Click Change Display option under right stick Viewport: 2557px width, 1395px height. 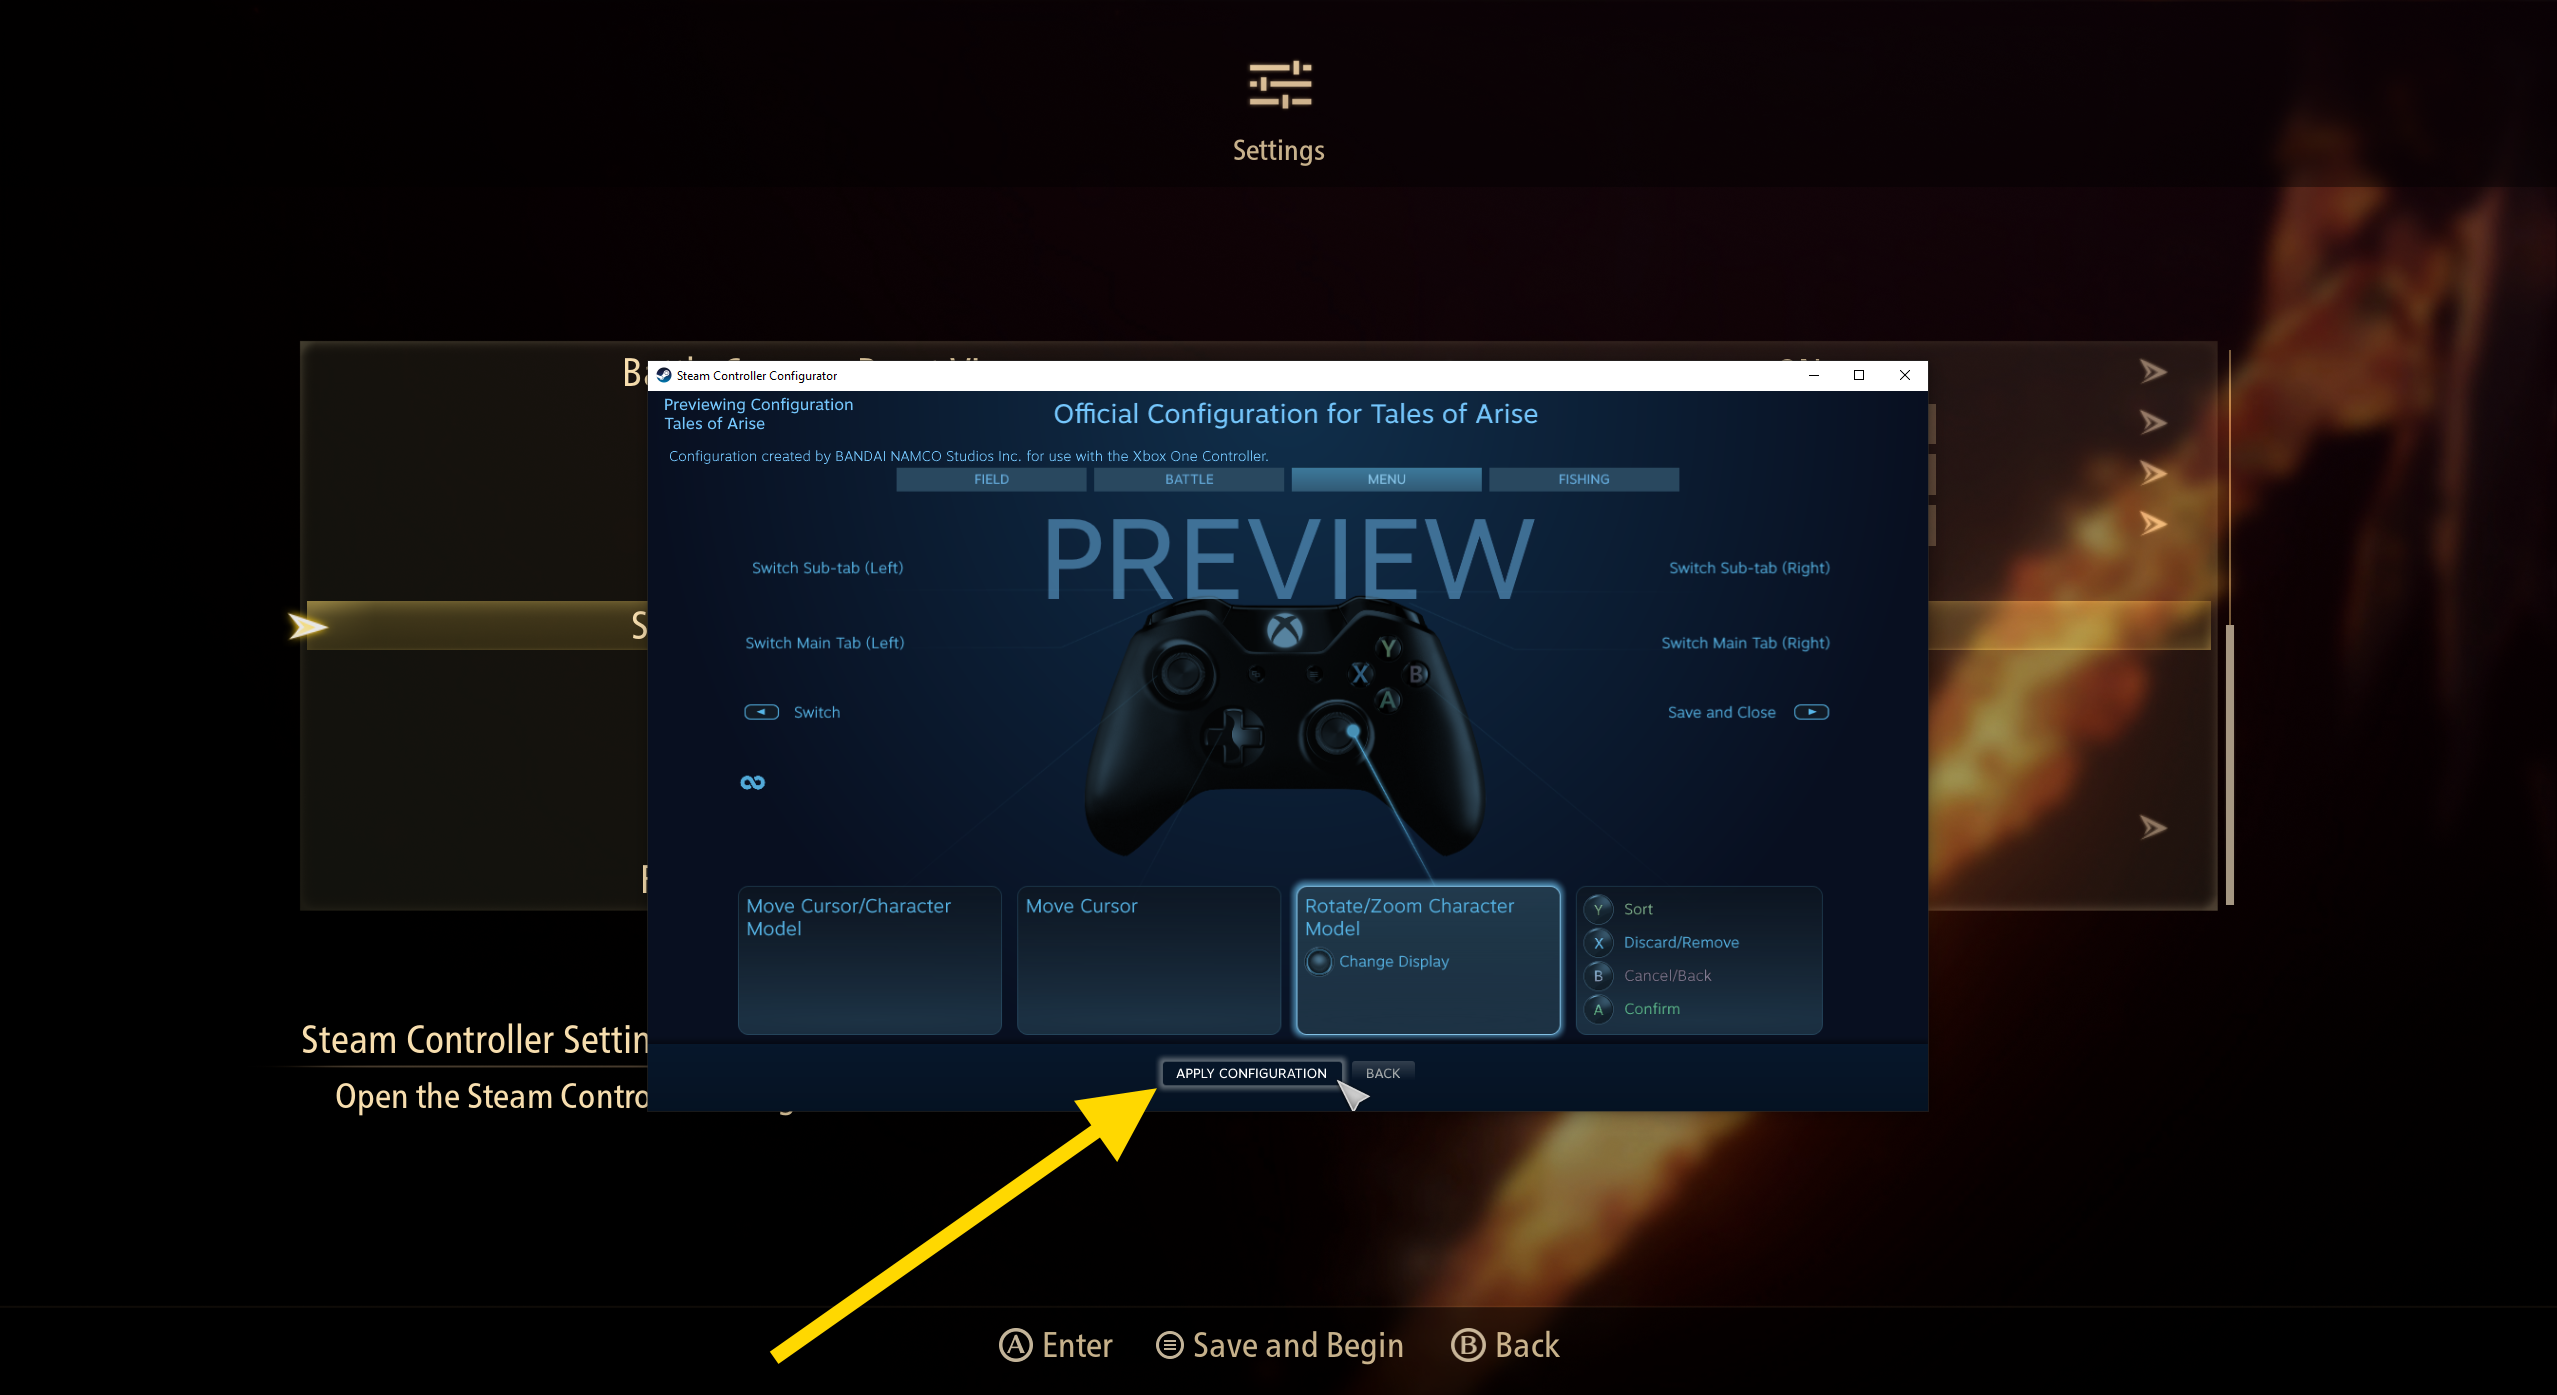click(x=1391, y=960)
